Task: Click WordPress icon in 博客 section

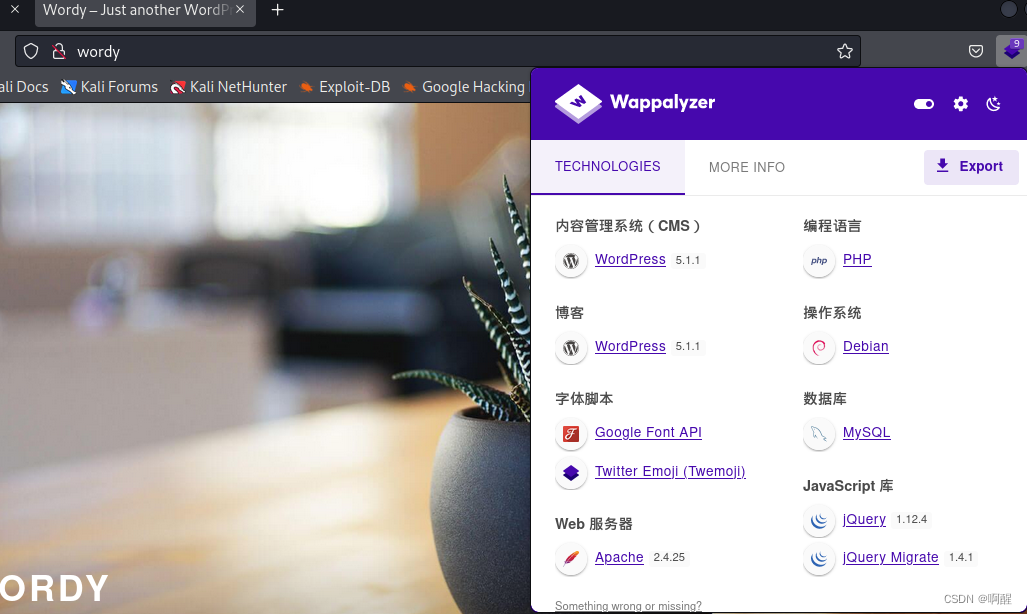Action: point(571,347)
